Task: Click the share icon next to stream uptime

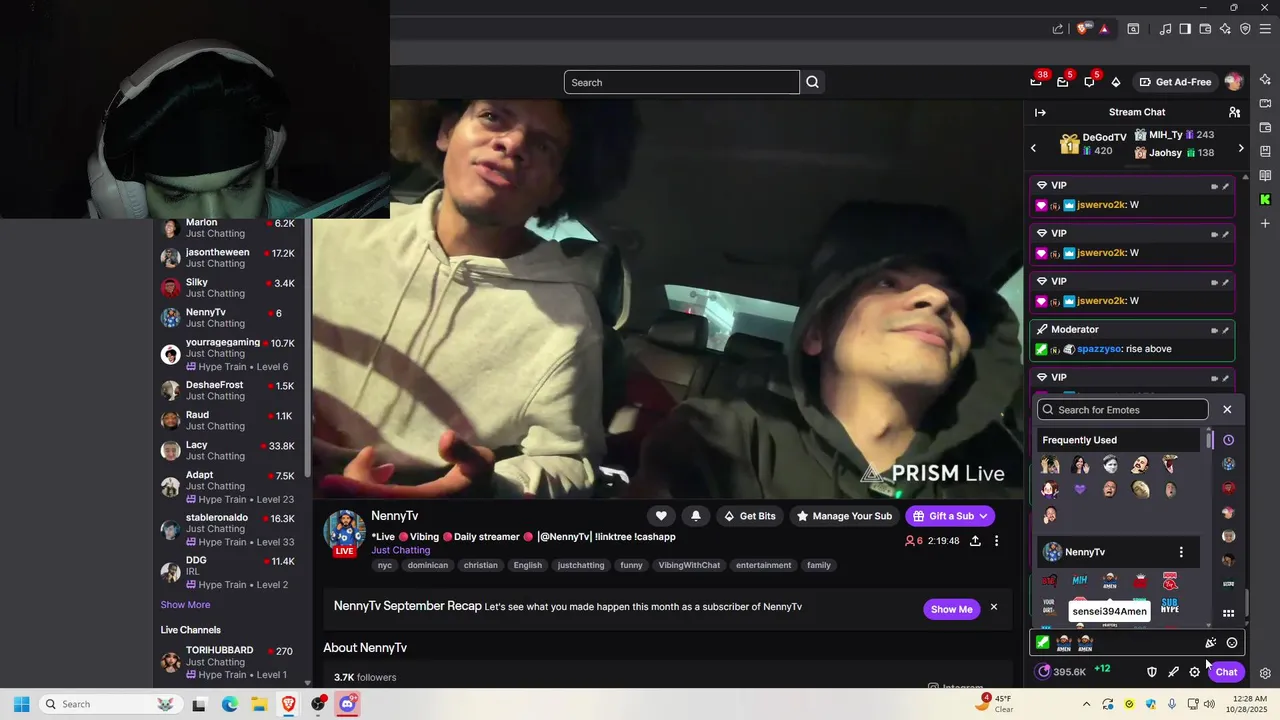Action: pyautogui.click(x=975, y=541)
